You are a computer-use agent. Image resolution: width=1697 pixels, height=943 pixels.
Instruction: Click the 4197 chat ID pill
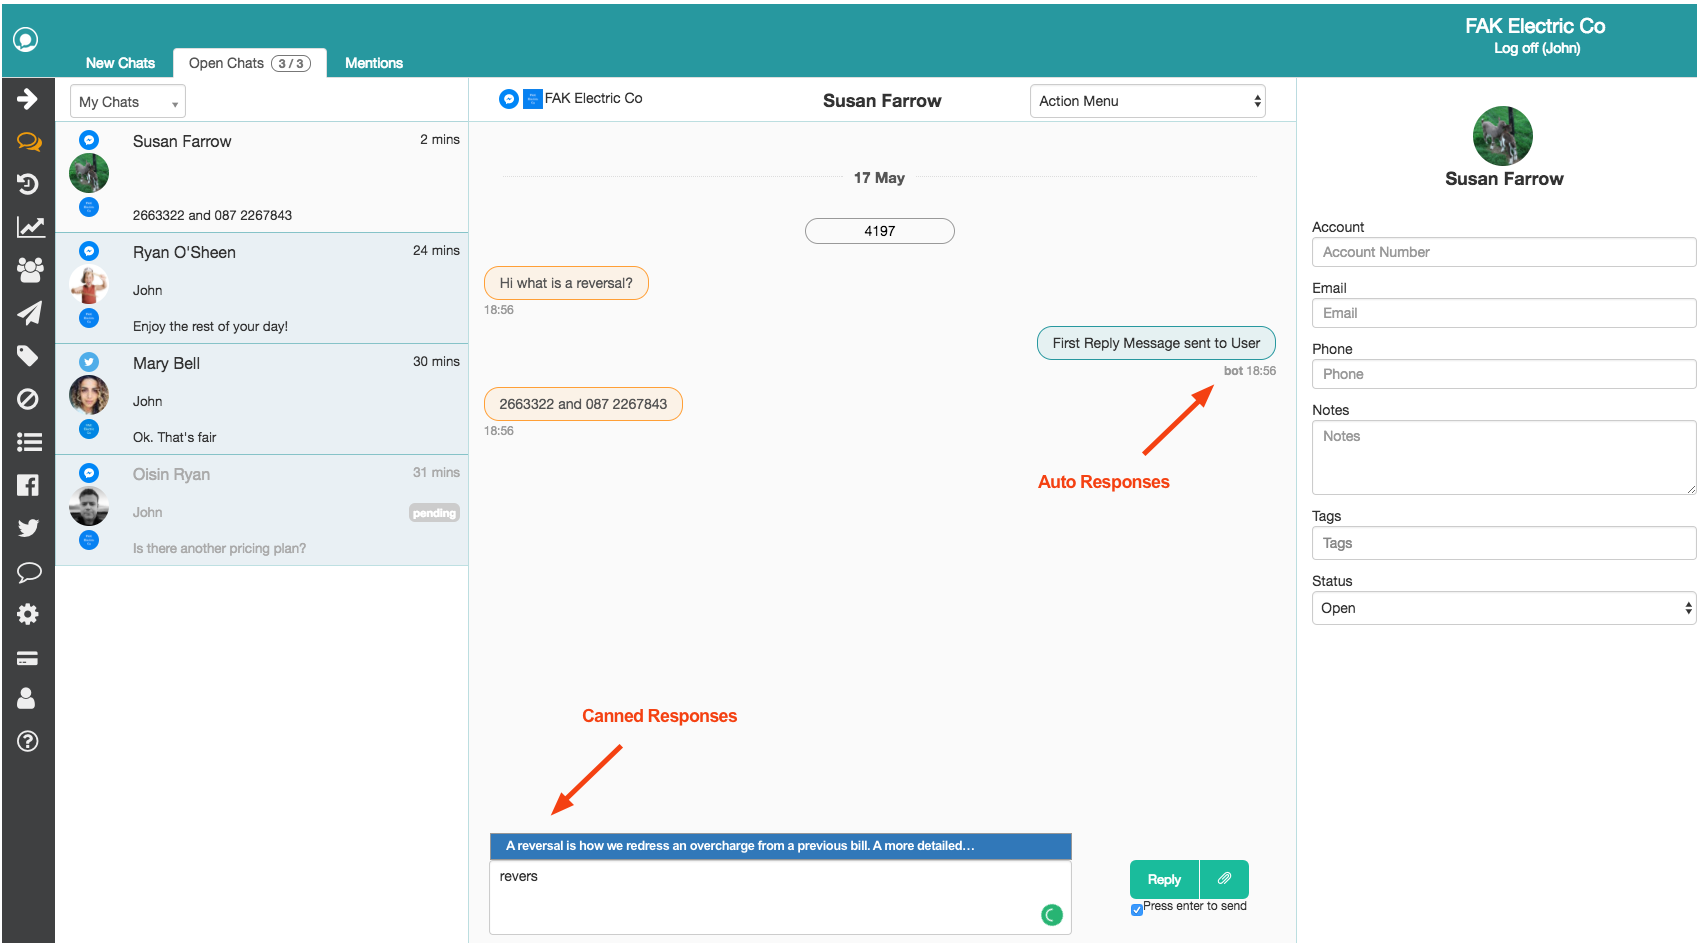pos(880,231)
